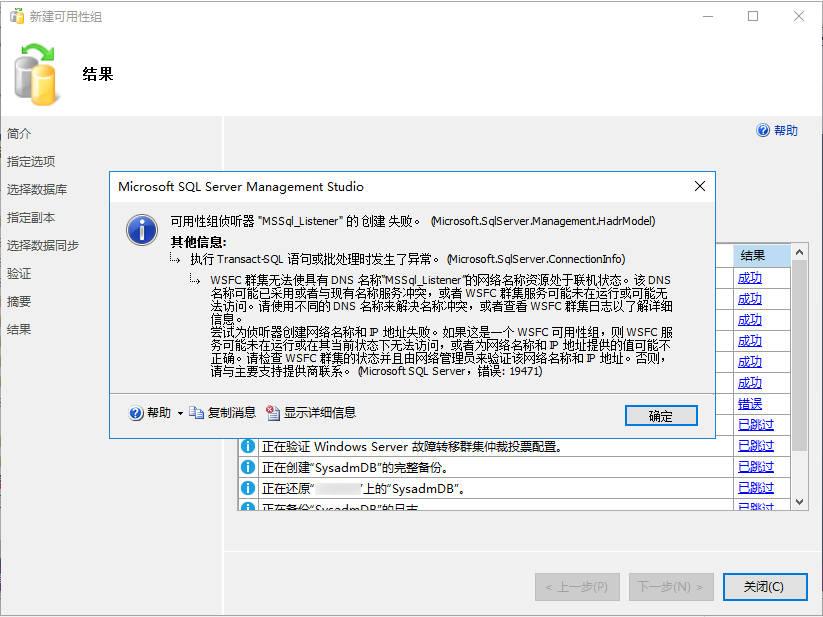Click the results list scrollbar up arrow

pos(799,252)
